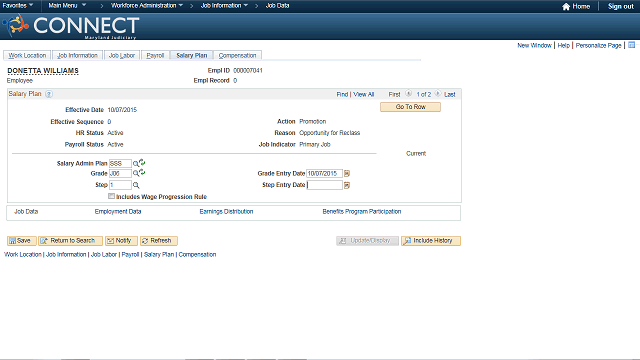Open the Help link
This screenshot has height=360, width=640.
point(563,45)
